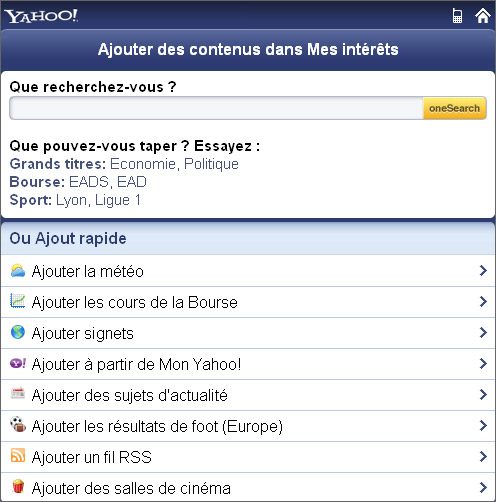
Task: Open Ajouter les cours de la Bourse
Action: click(248, 302)
